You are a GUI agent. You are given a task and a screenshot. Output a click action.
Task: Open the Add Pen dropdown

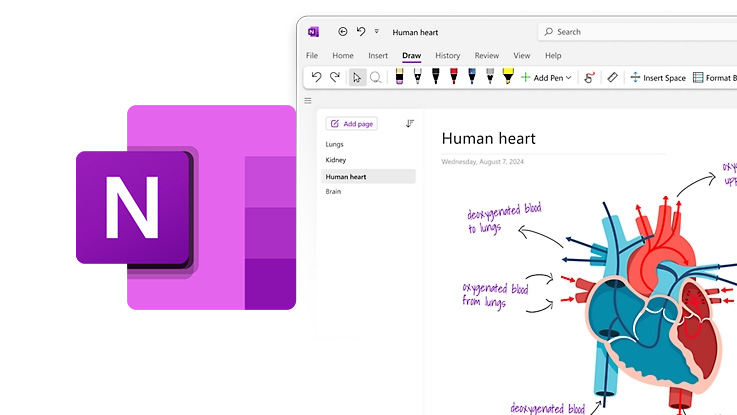click(546, 78)
